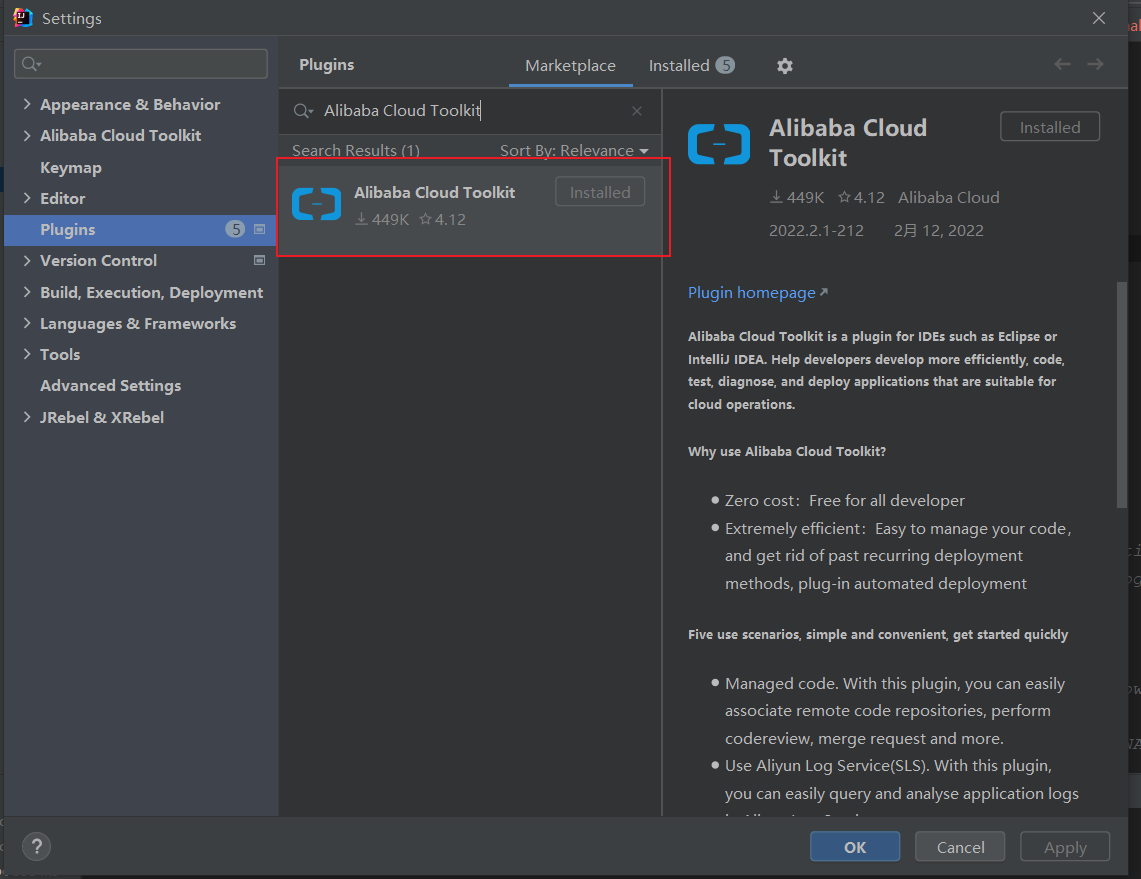Image resolution: width=1141 pixels, height=879 pixels.
Task: Expand the Editor settings node
Action: point(27,198)
